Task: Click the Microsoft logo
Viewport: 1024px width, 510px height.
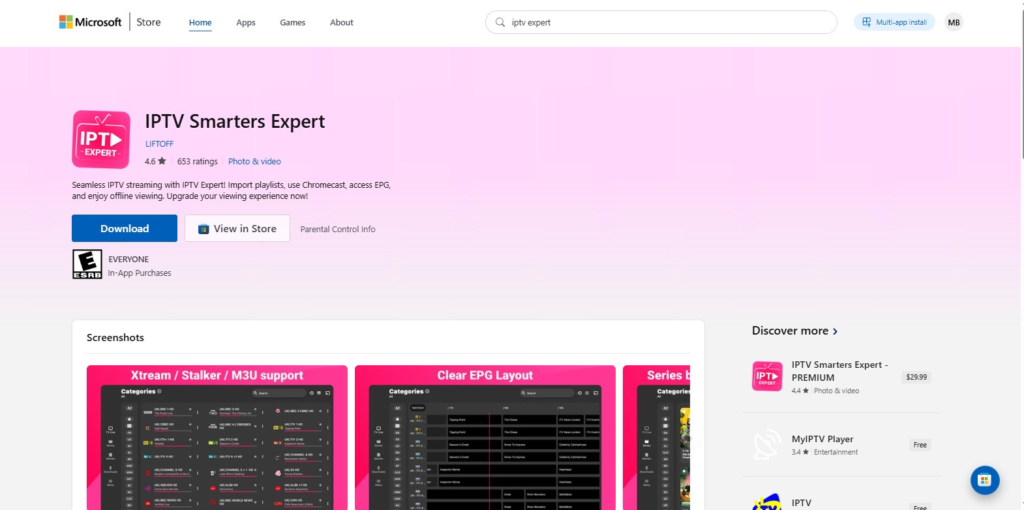Action: point(90,22)
